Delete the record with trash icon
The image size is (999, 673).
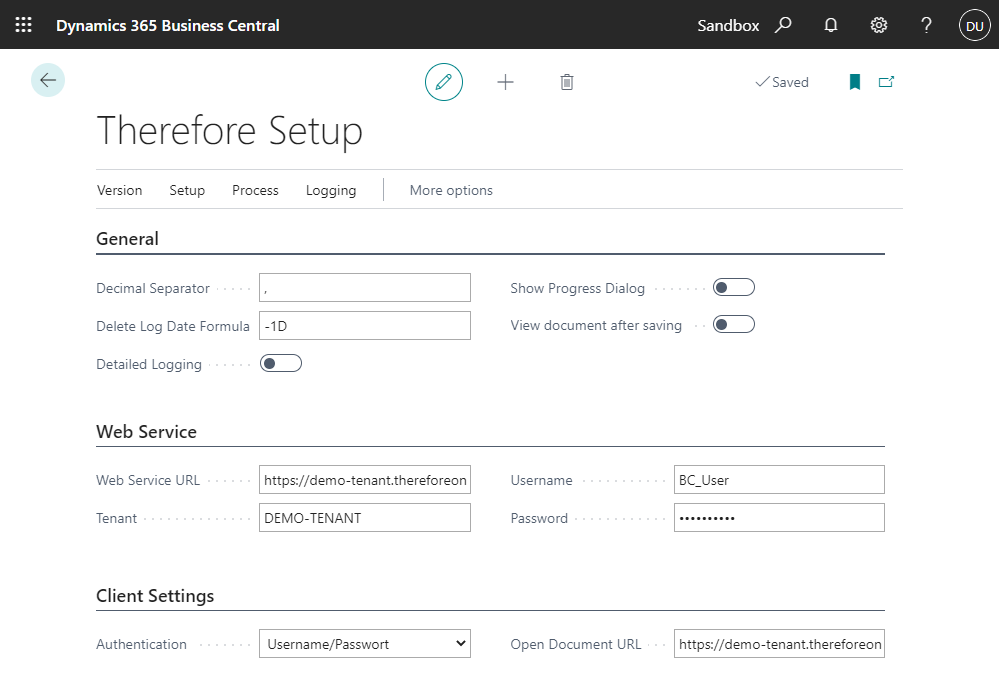click(x=567, y=82)
